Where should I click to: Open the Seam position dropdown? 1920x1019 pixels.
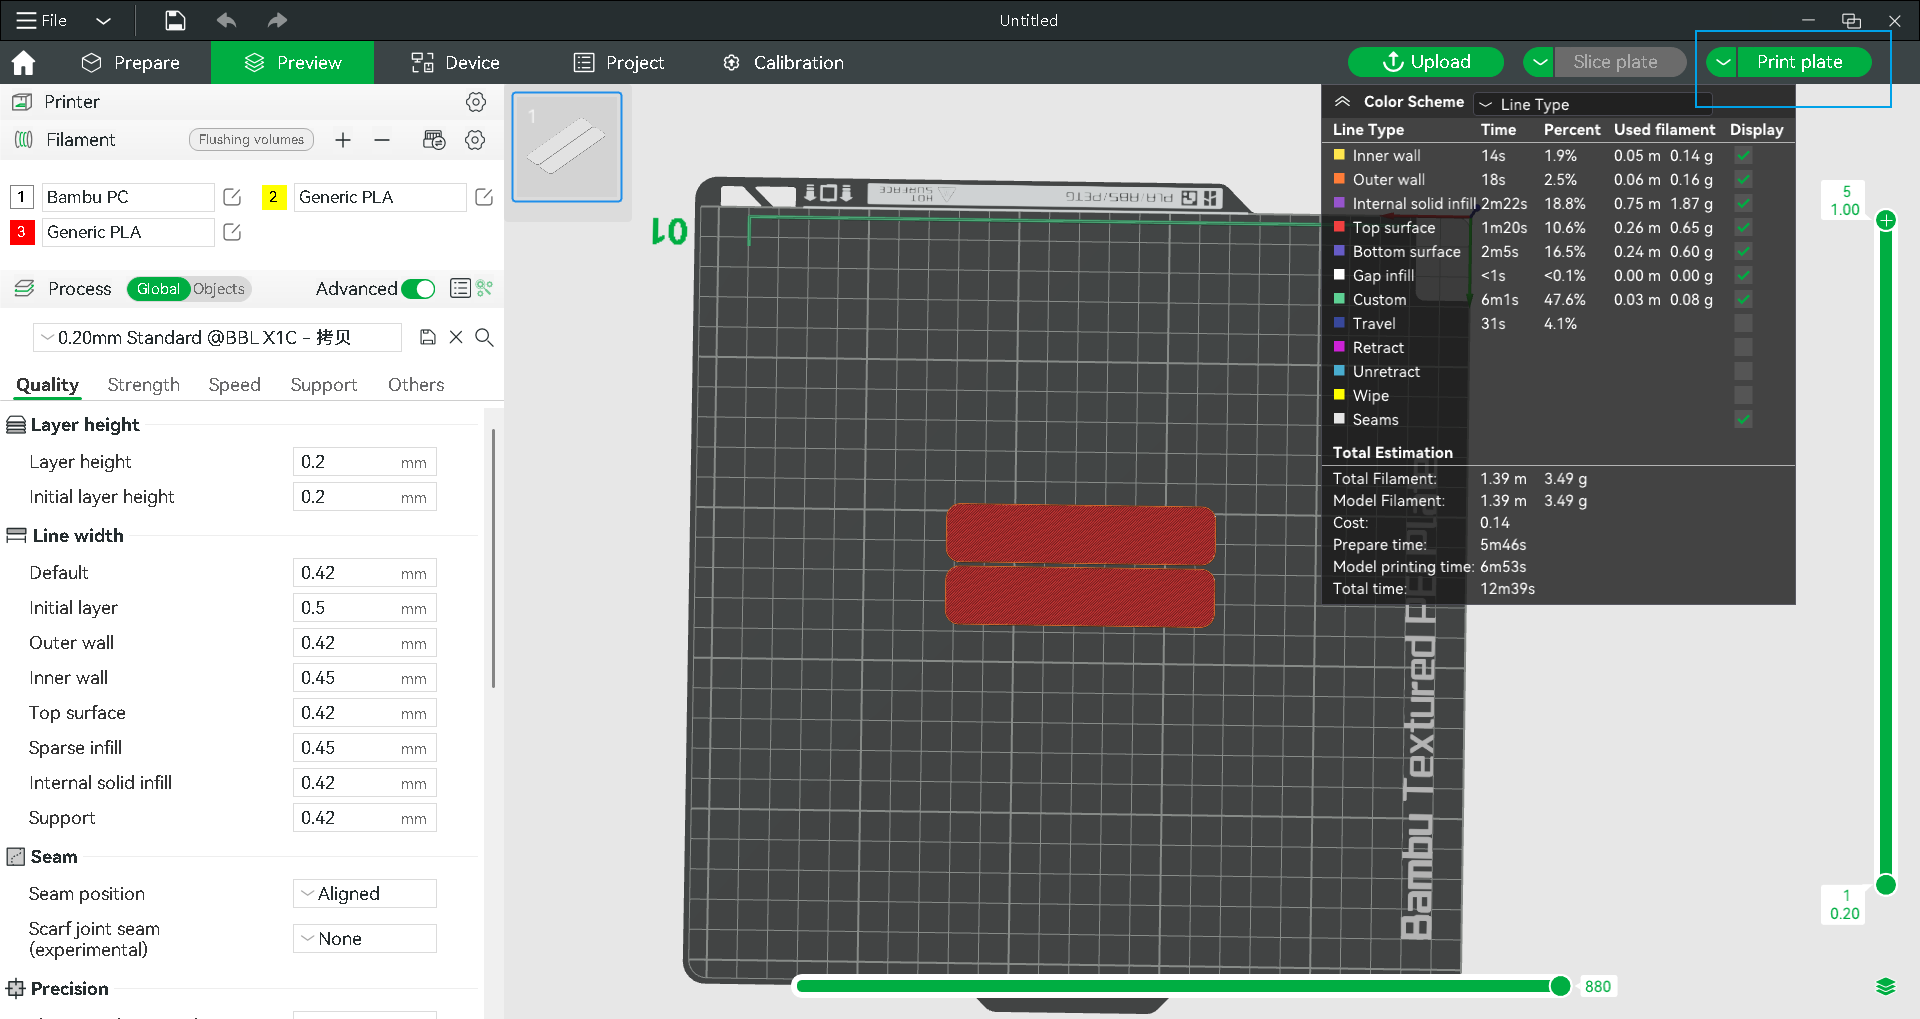tap(365, 894)
